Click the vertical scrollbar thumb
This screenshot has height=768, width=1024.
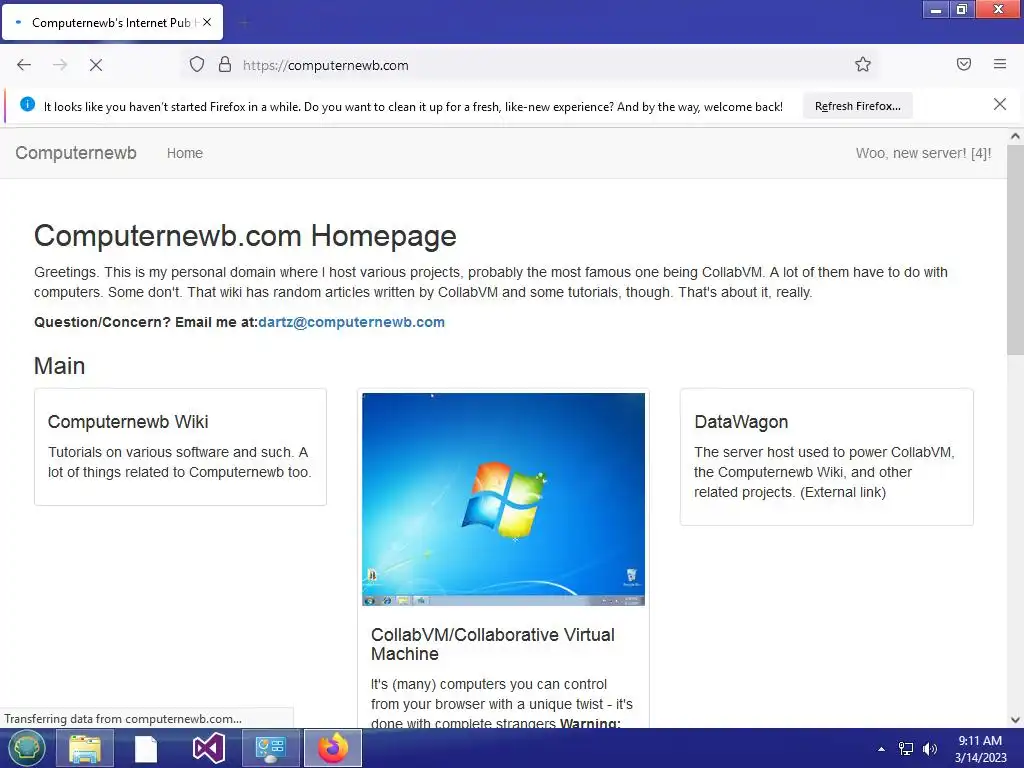pyautogui.click(x=1015, y=250)
